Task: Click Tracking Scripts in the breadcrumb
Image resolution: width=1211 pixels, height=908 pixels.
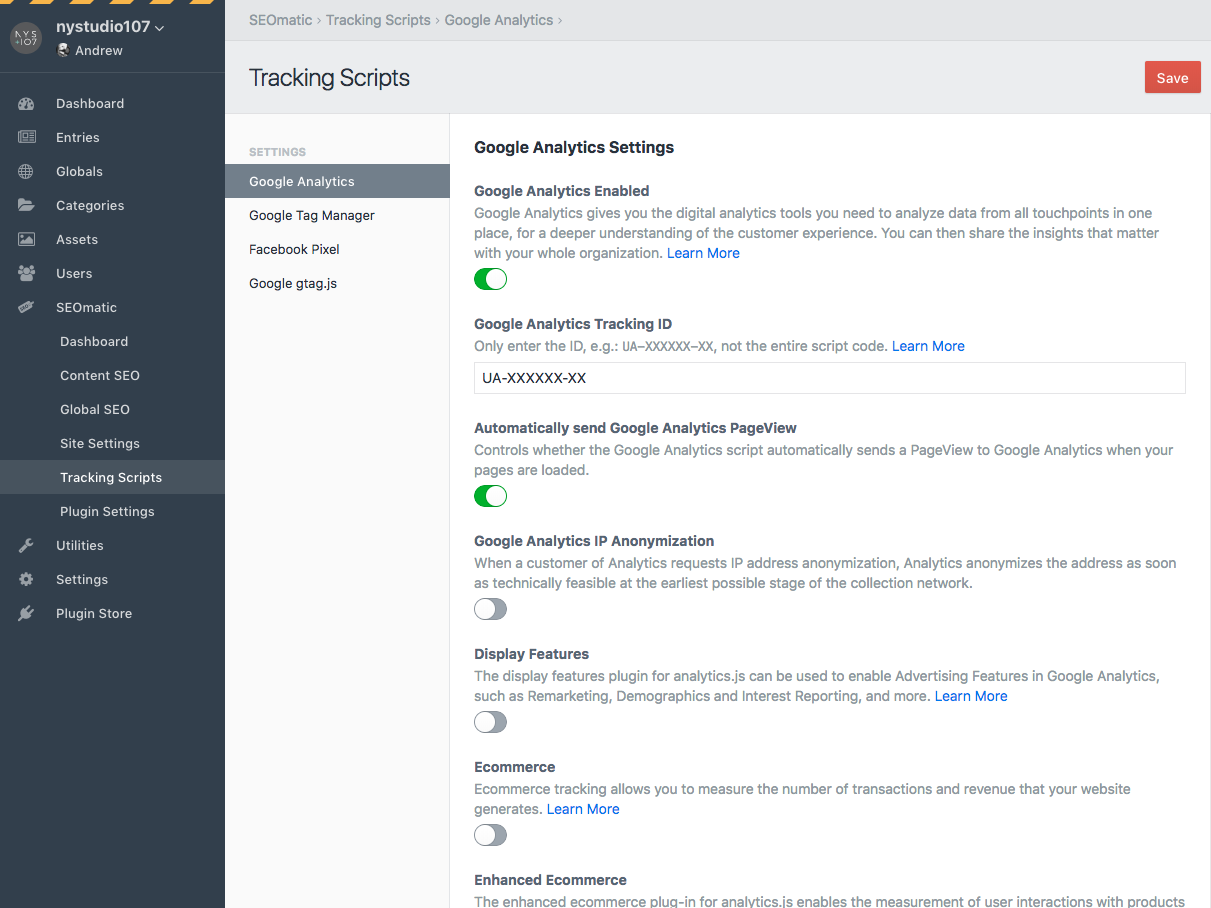Action: point(378,20)
